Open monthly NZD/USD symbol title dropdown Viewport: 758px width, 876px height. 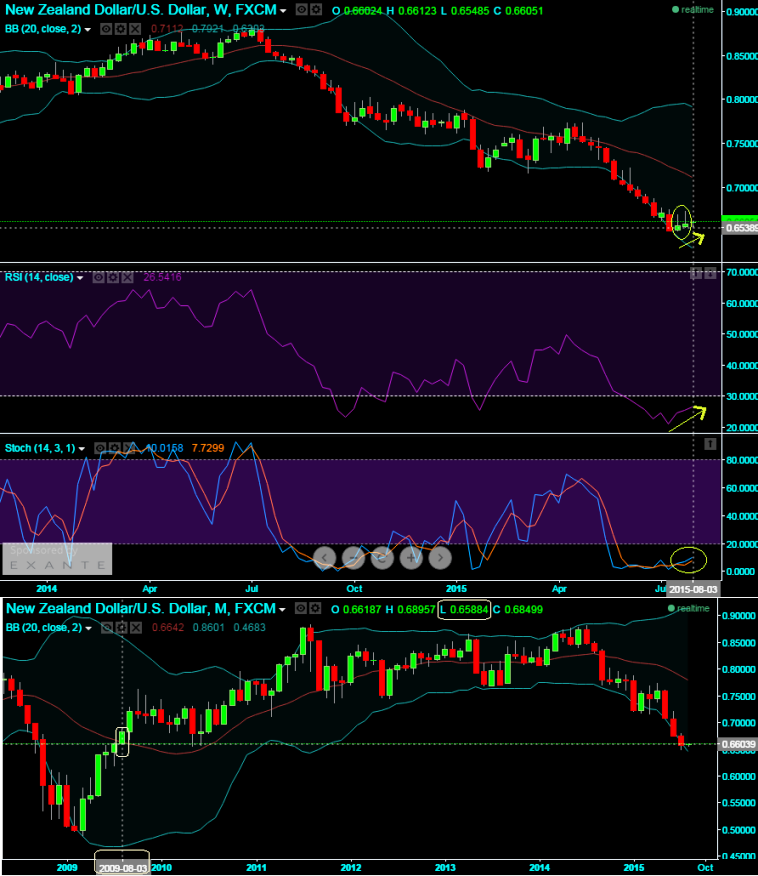pyautogui.click(x=282, y=610)
